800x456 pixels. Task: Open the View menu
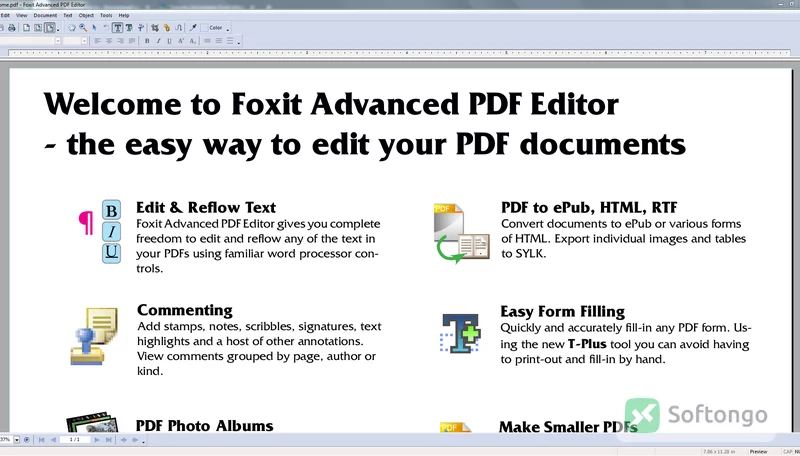[21, 15]
